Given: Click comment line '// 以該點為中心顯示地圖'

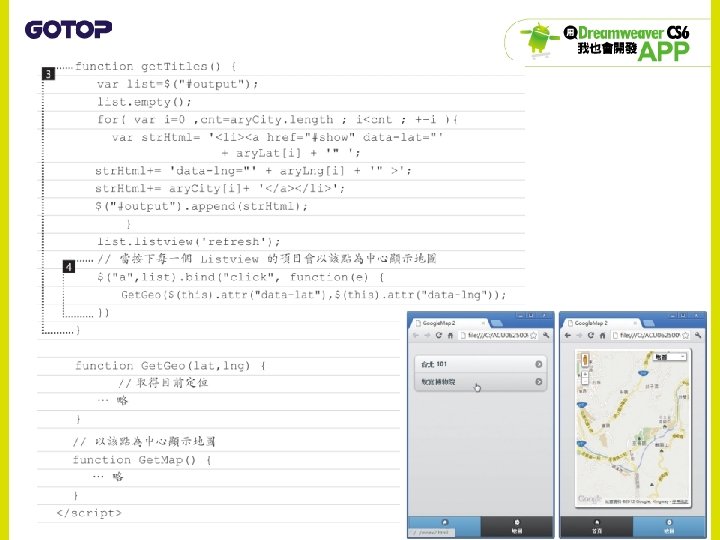Looking at the screenshot, I should point(144,442).
